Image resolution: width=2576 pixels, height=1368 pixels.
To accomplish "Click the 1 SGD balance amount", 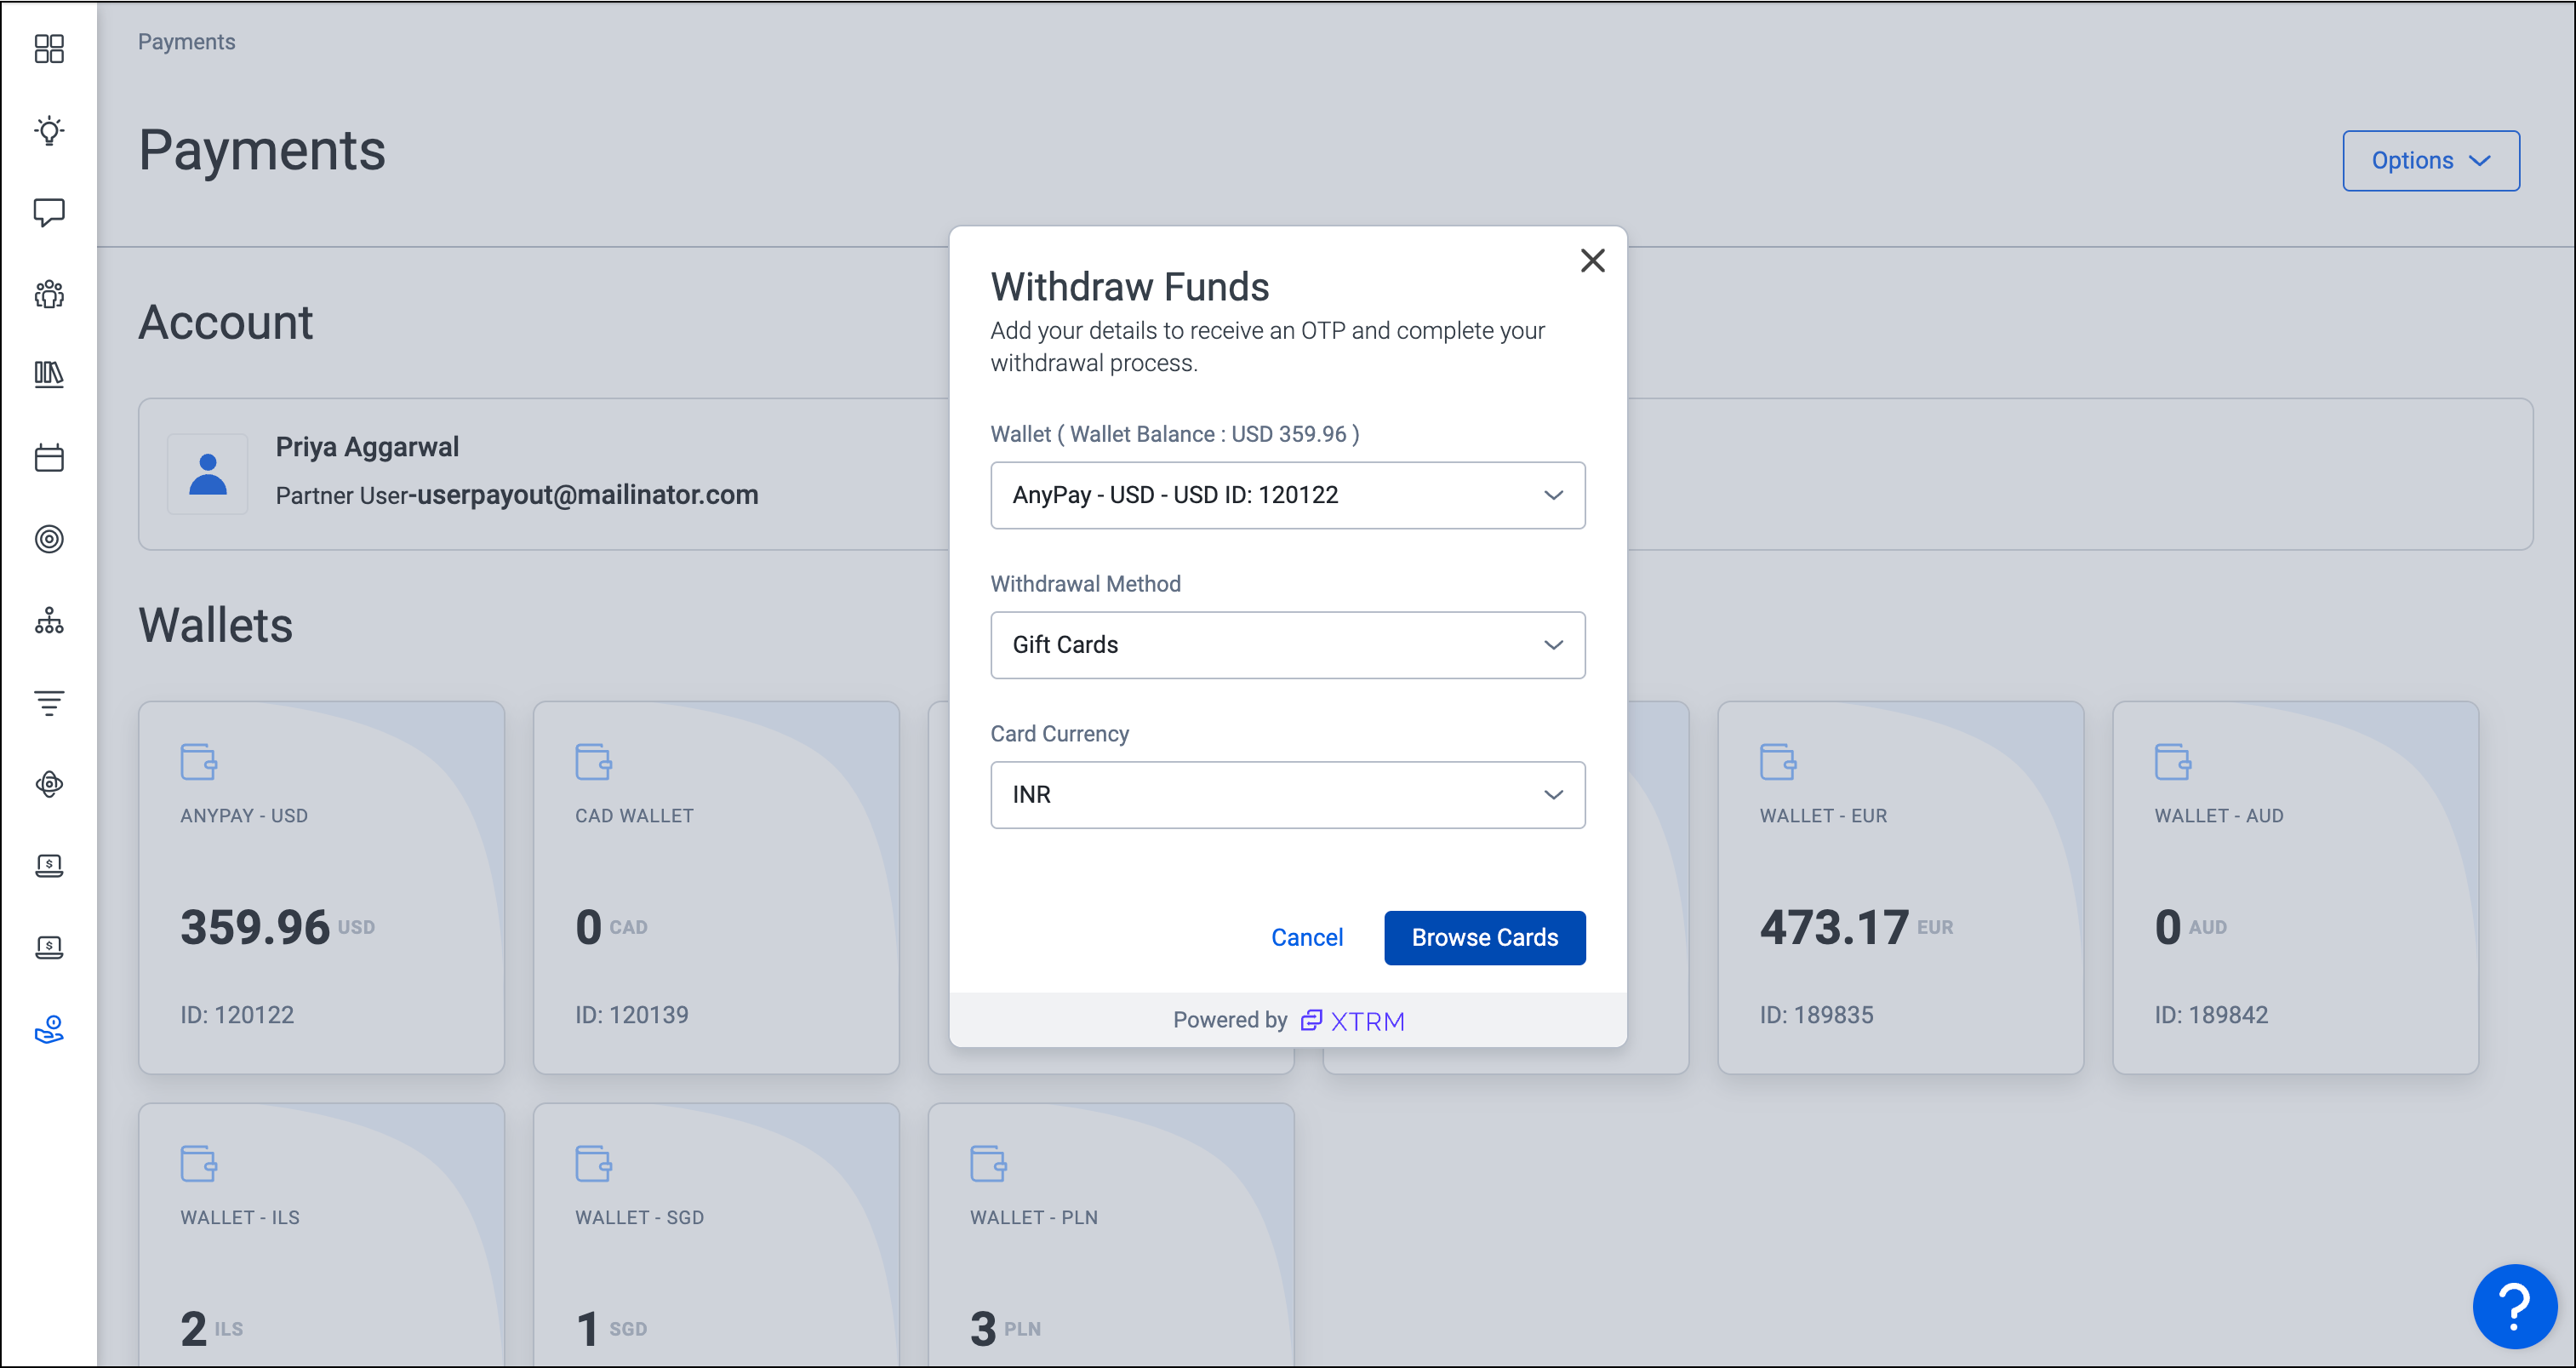I will [x=611, y=1329].
